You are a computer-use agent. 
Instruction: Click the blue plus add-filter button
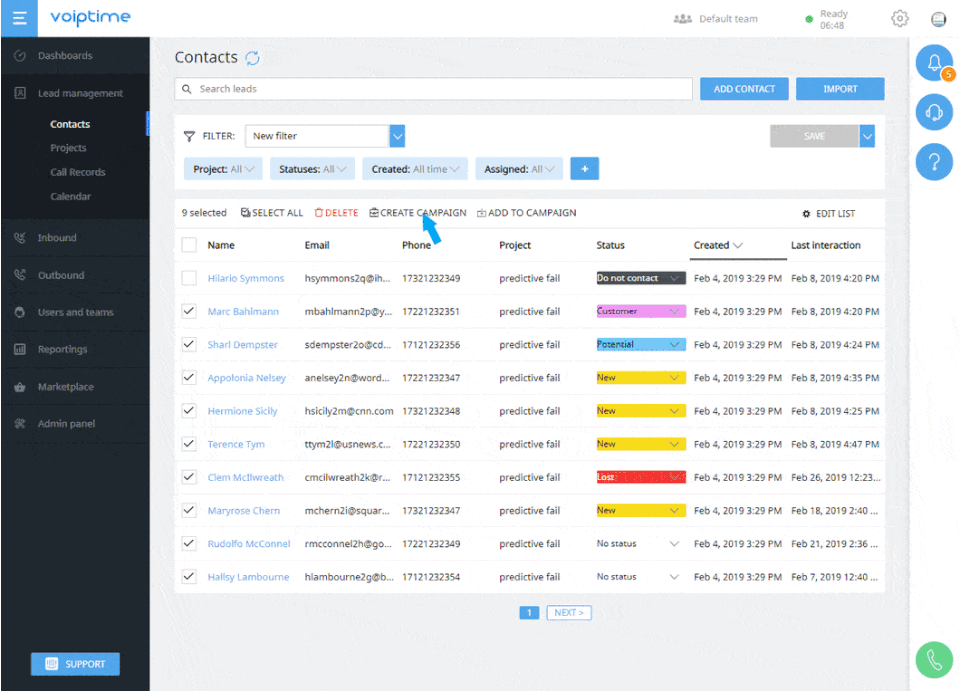pyautogui.click(x=585, y=168)
